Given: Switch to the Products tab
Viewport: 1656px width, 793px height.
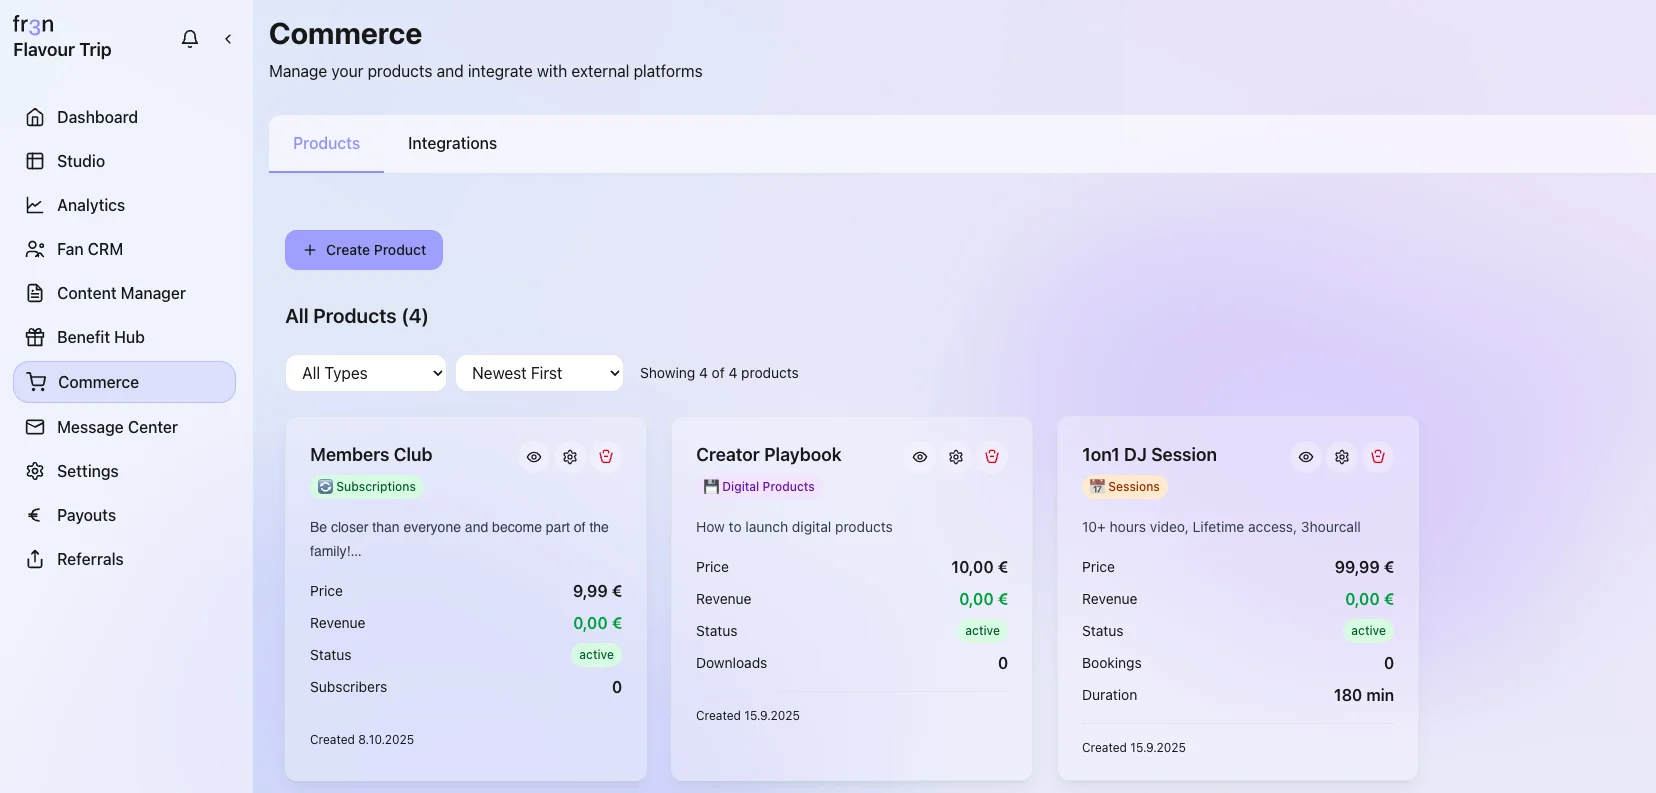Looking at the screenshot, I should tap(326, 144).
